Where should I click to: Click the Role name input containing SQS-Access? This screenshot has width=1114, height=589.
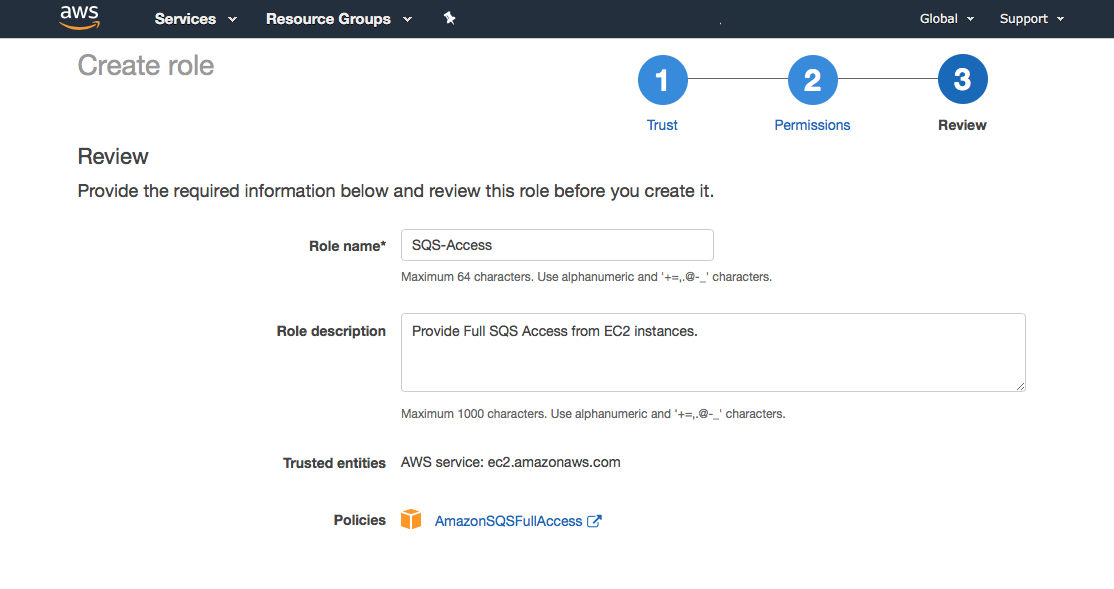556,245
